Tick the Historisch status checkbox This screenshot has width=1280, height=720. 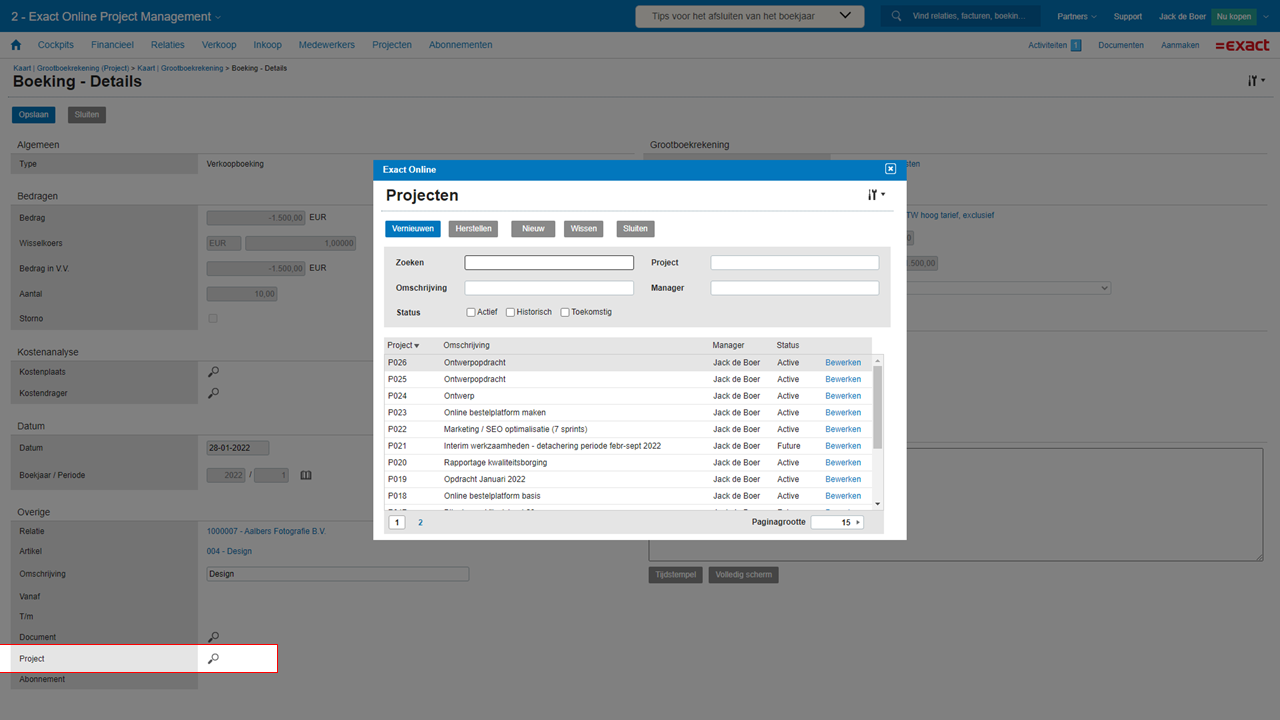point(510,312)
